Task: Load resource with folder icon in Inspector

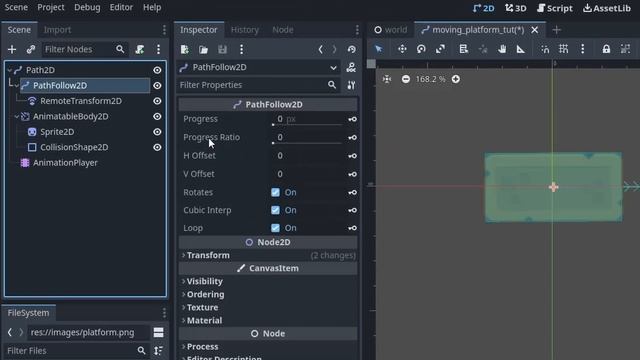Action: click(x=203, y=49)
